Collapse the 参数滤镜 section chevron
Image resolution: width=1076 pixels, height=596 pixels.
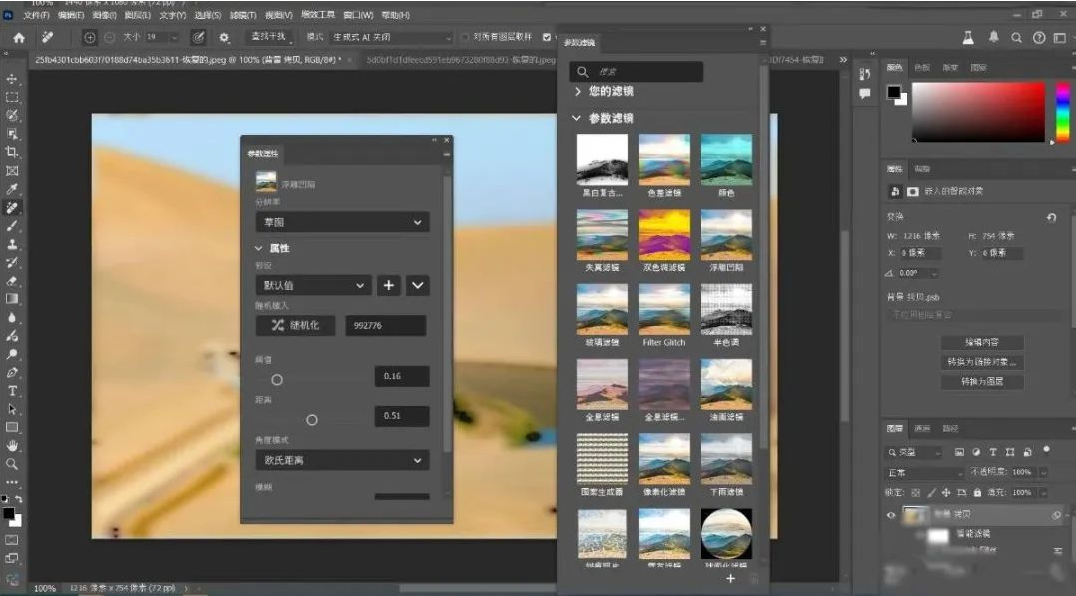point(577,118)
